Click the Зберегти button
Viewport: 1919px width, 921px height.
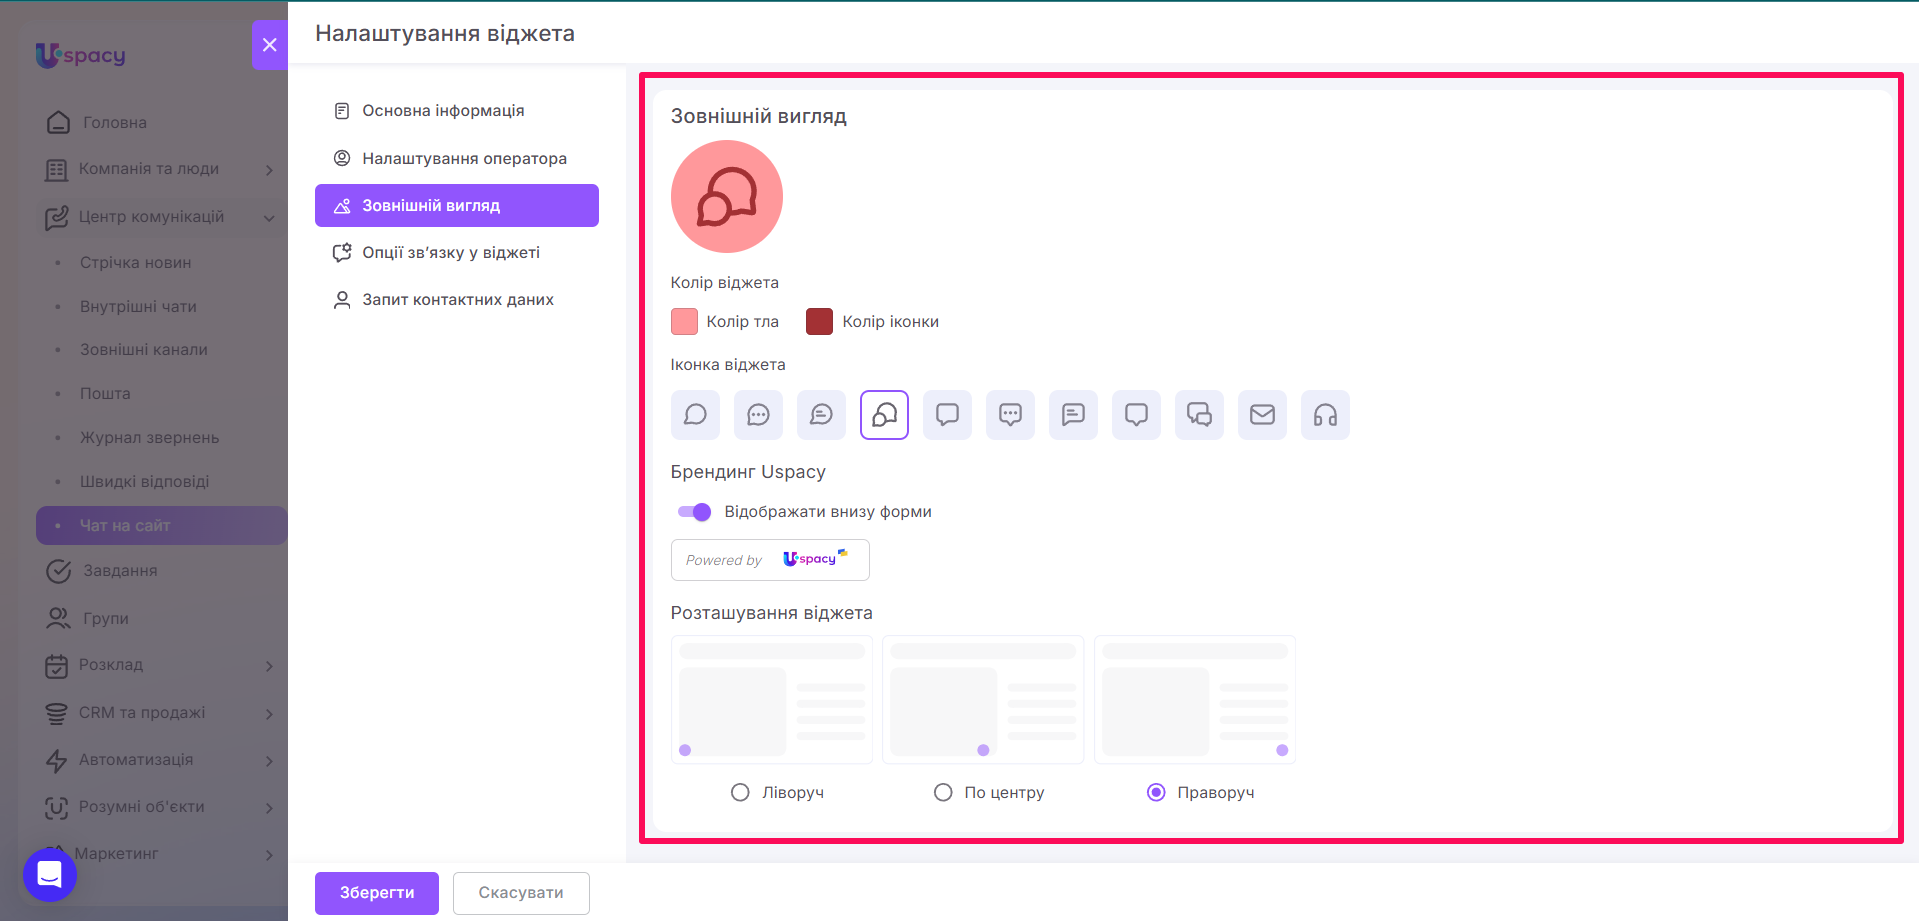coord(377,893)
